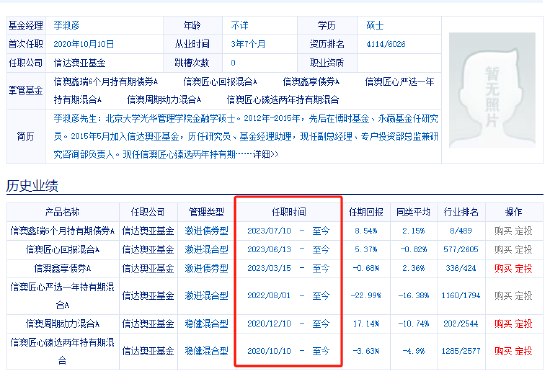Open 激进债券型 type in 信澳鑫瑞6个月 row

207,231
